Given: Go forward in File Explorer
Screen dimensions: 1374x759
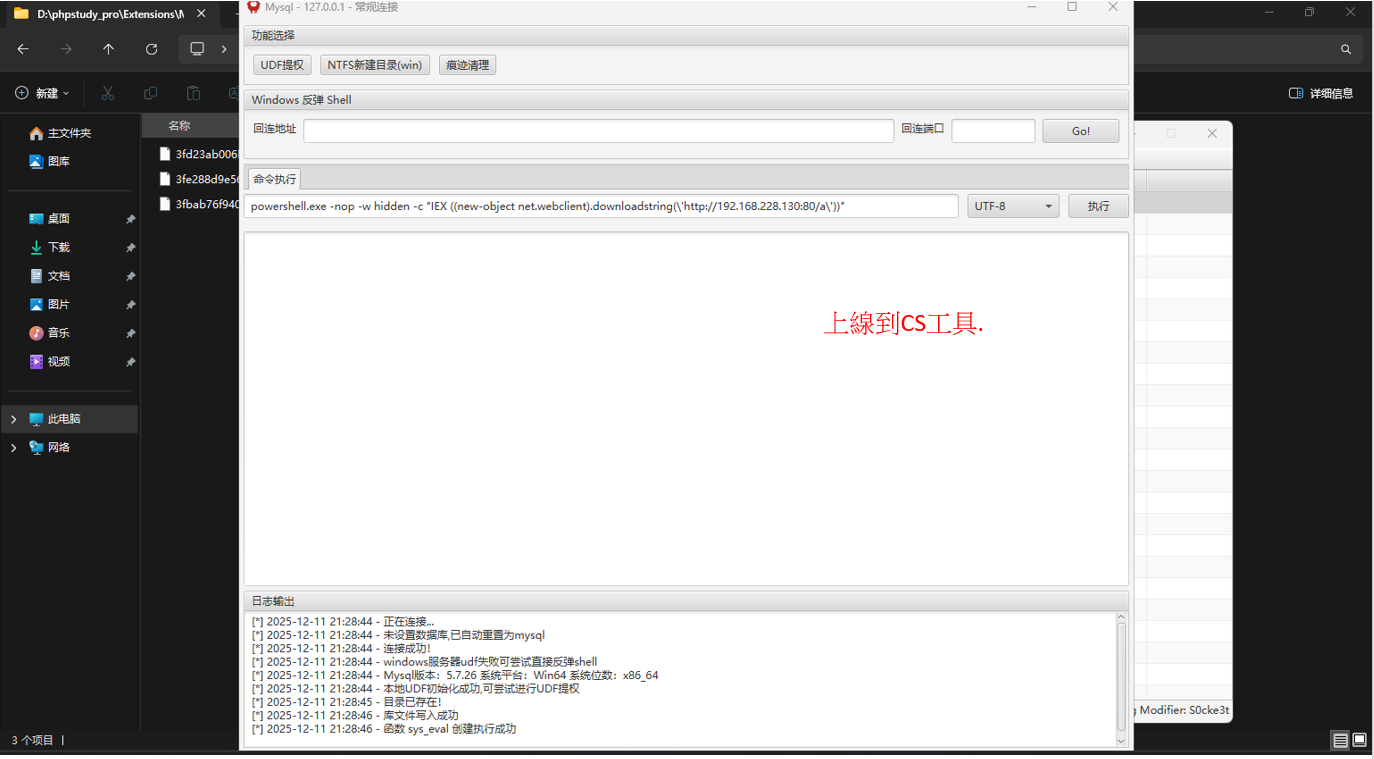Looking at the screenshot, I should [x=66, y=49].
